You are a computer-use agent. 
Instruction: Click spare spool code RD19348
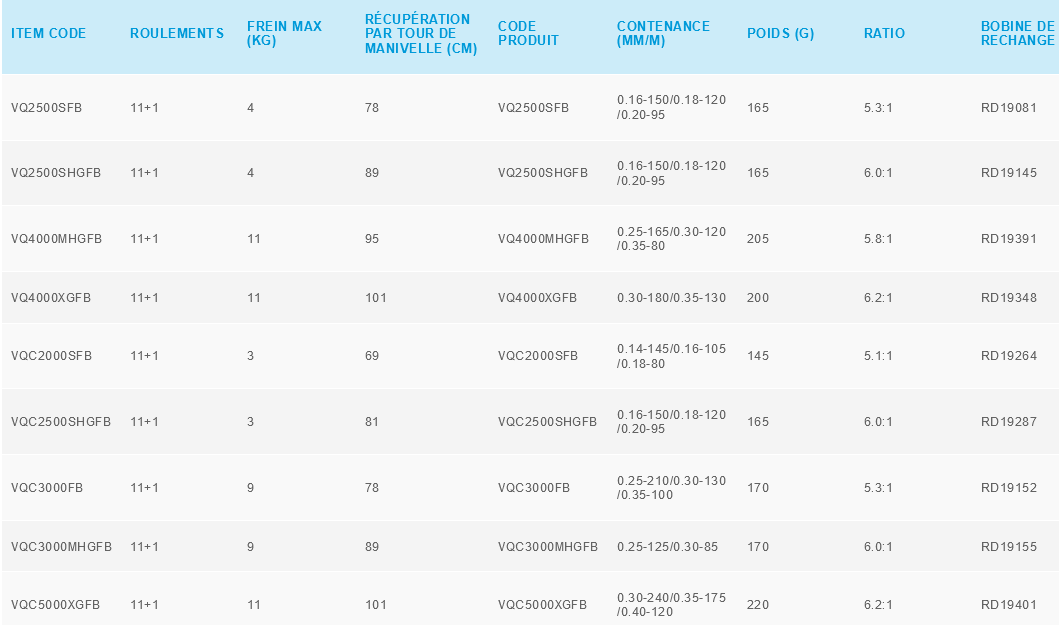[1008, 297]
